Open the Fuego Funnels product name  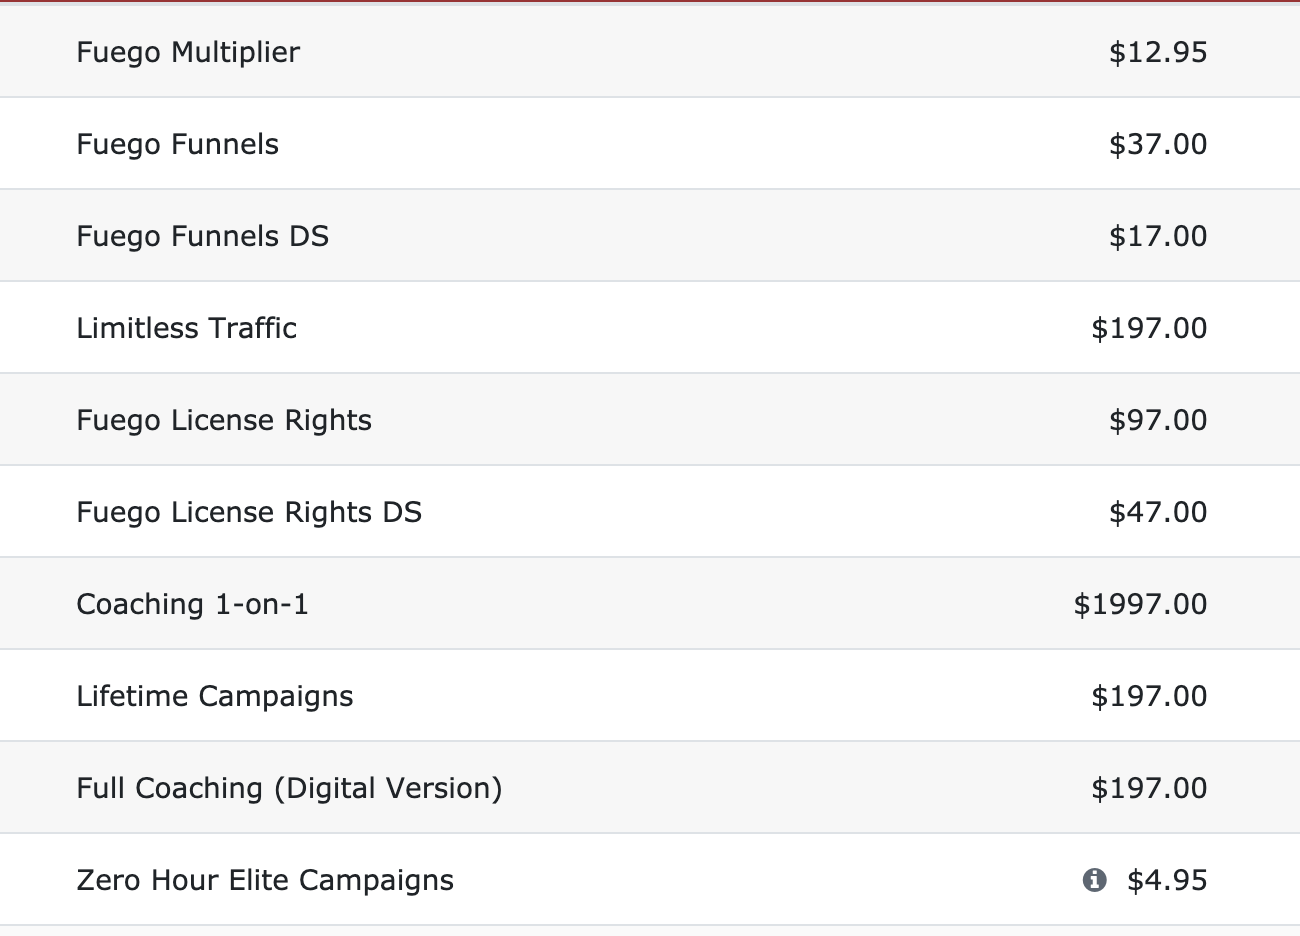(x=178, y=144)
